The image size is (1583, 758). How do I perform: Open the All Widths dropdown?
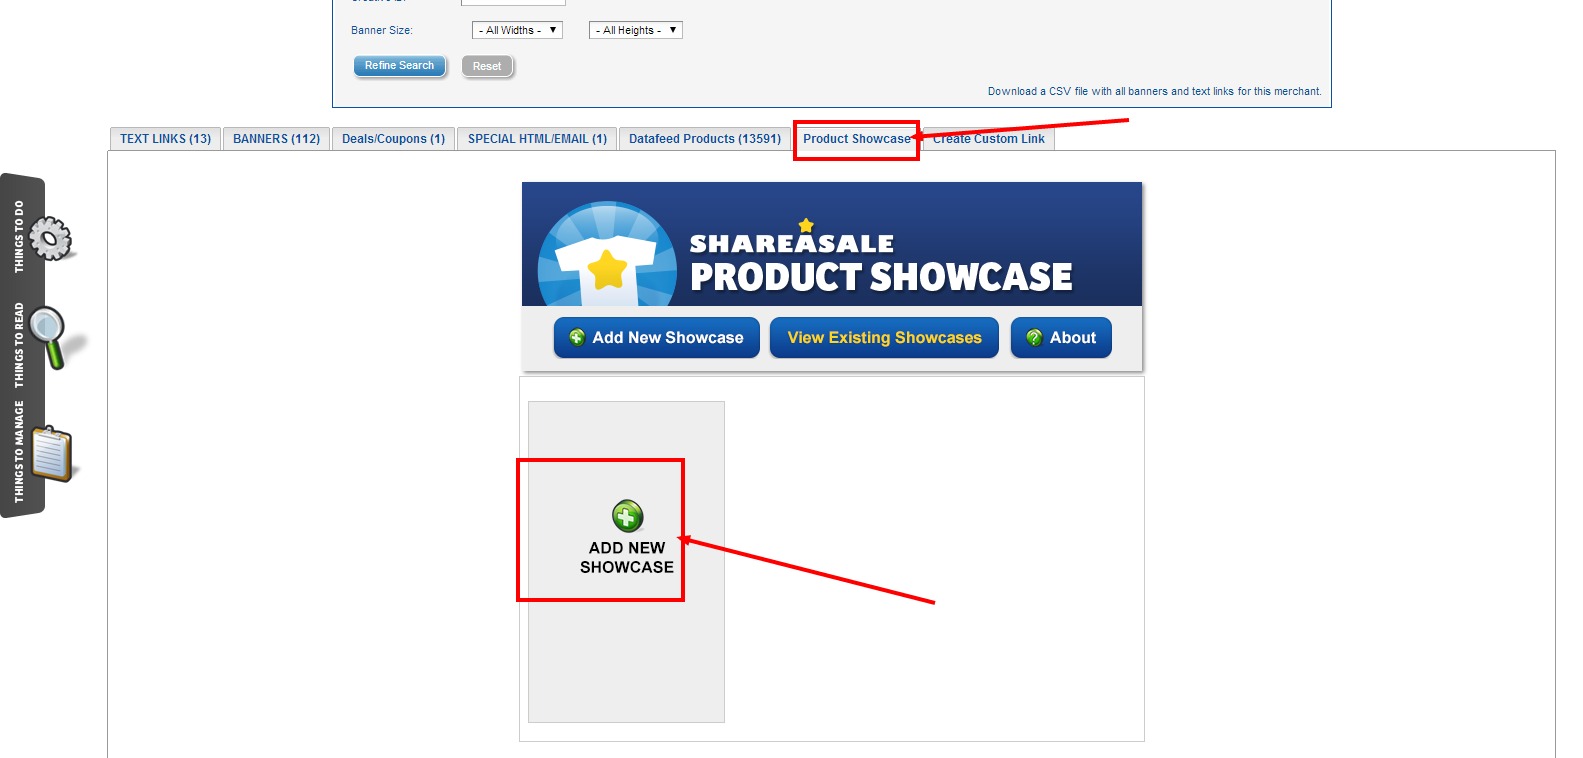pos(517,30)
